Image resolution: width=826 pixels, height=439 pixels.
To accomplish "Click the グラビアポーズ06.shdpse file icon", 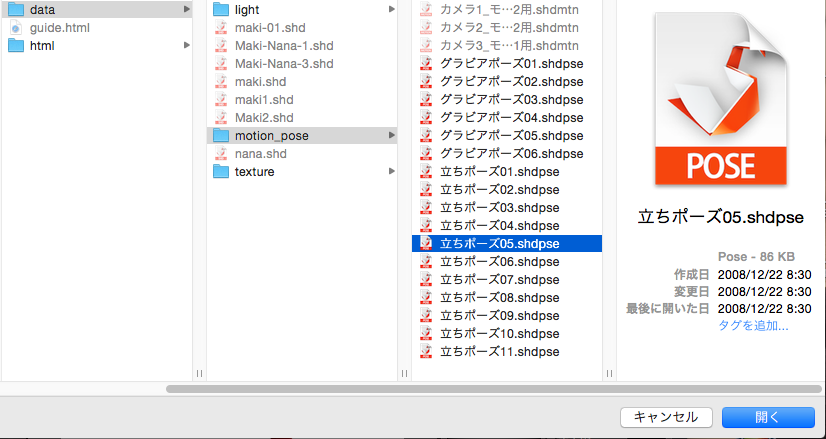I will coord(426,153).
